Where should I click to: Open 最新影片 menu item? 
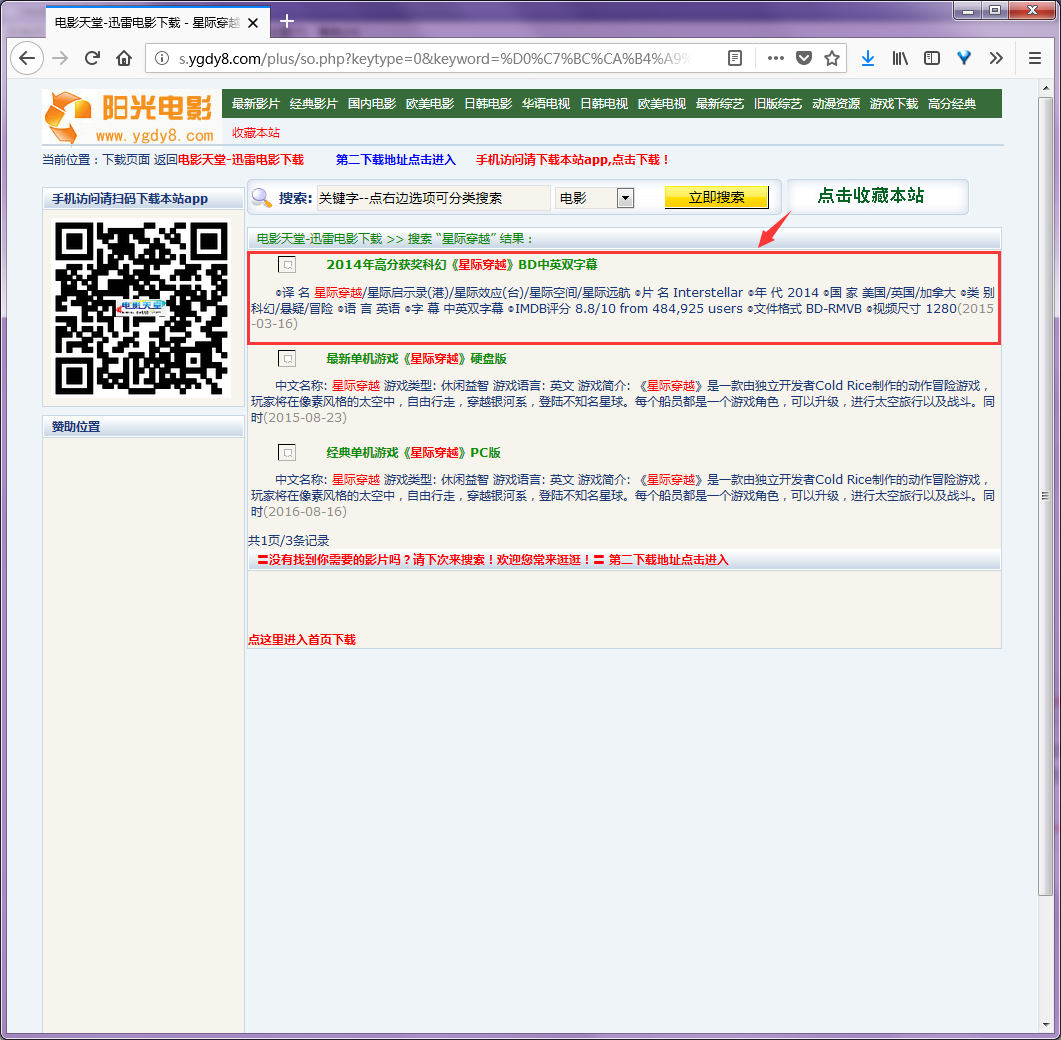point(255,104)
